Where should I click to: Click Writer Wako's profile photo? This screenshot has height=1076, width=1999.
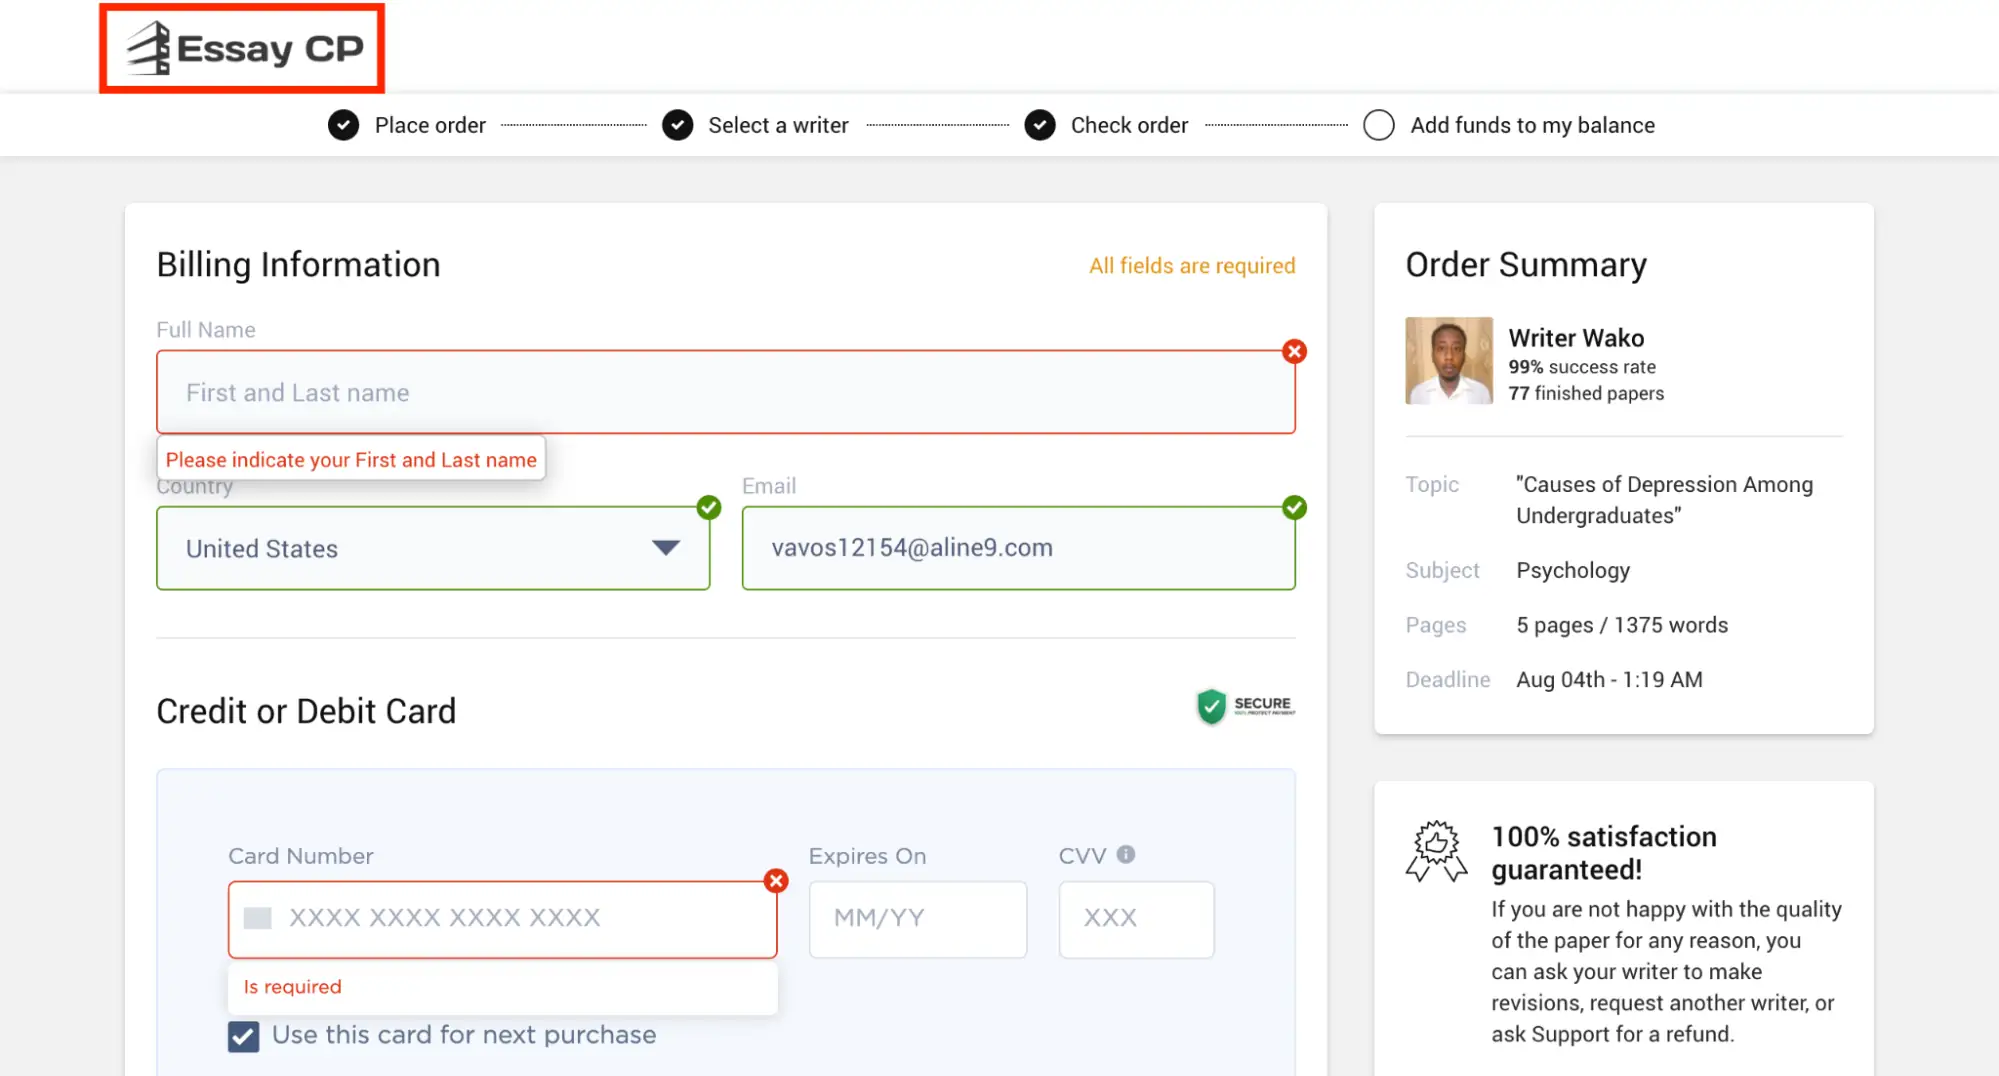(1448, 360)
